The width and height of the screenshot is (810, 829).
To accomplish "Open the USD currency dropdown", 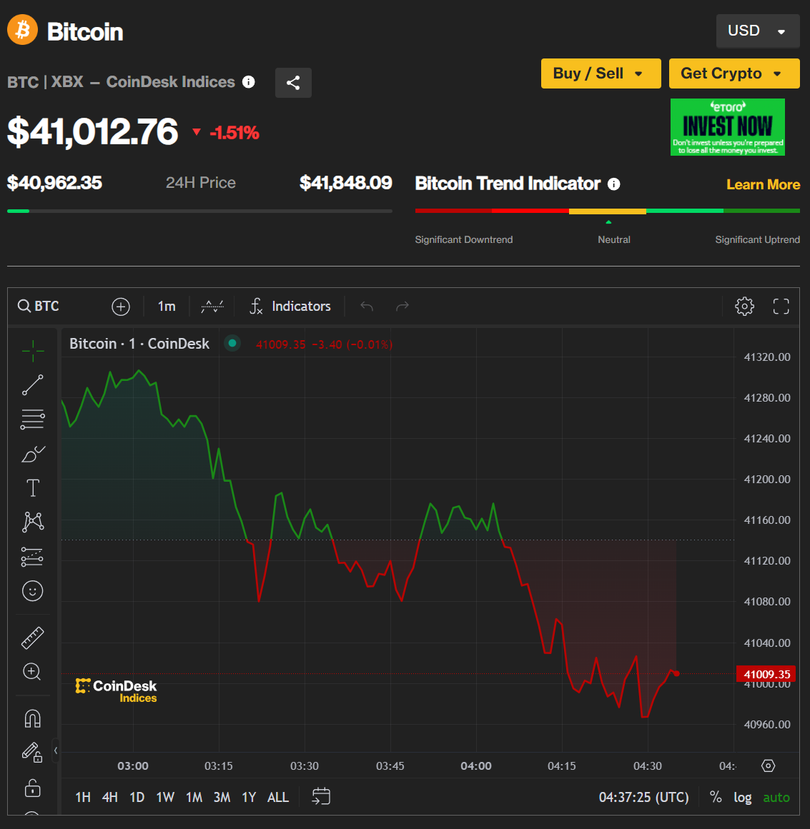I will pyautogui.click(x=757, y=31).
